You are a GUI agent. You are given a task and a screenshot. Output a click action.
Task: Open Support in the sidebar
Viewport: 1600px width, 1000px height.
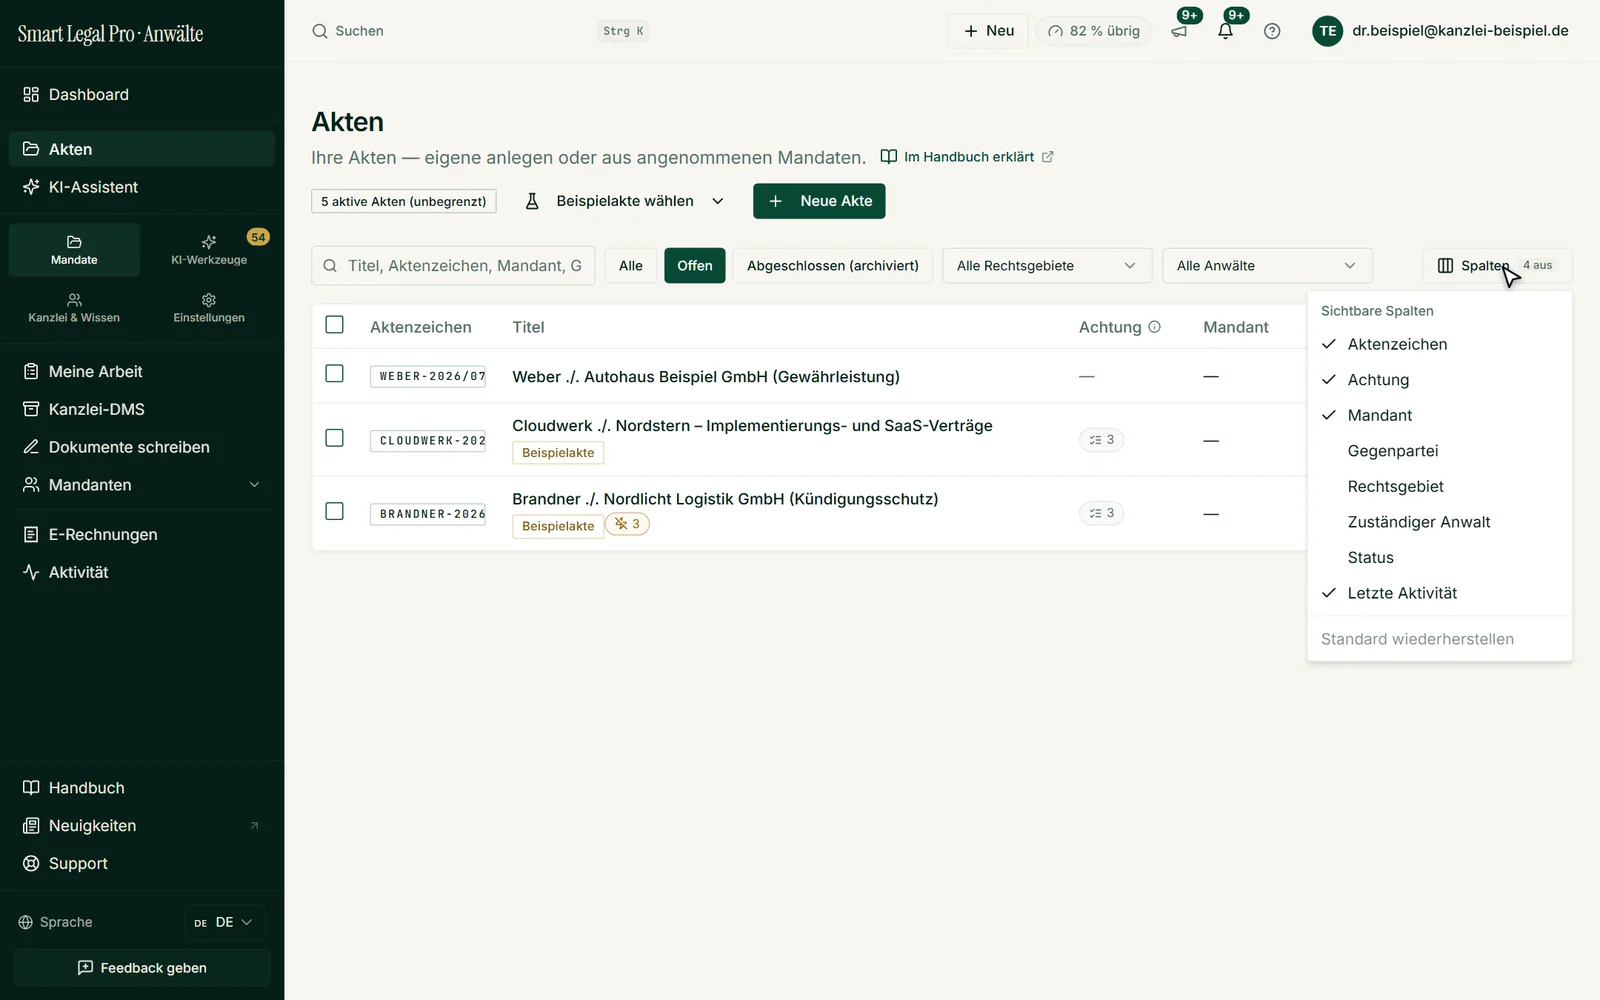coord(142,864)
